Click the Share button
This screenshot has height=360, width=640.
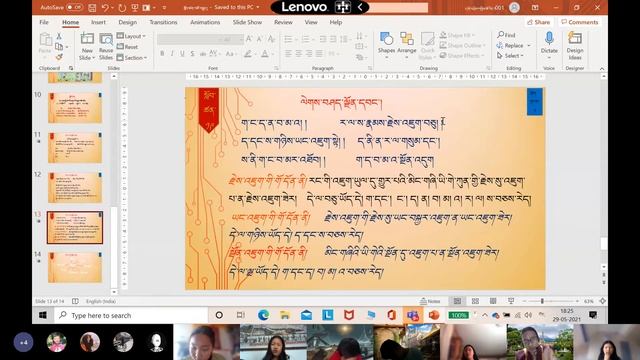[538, 22]
